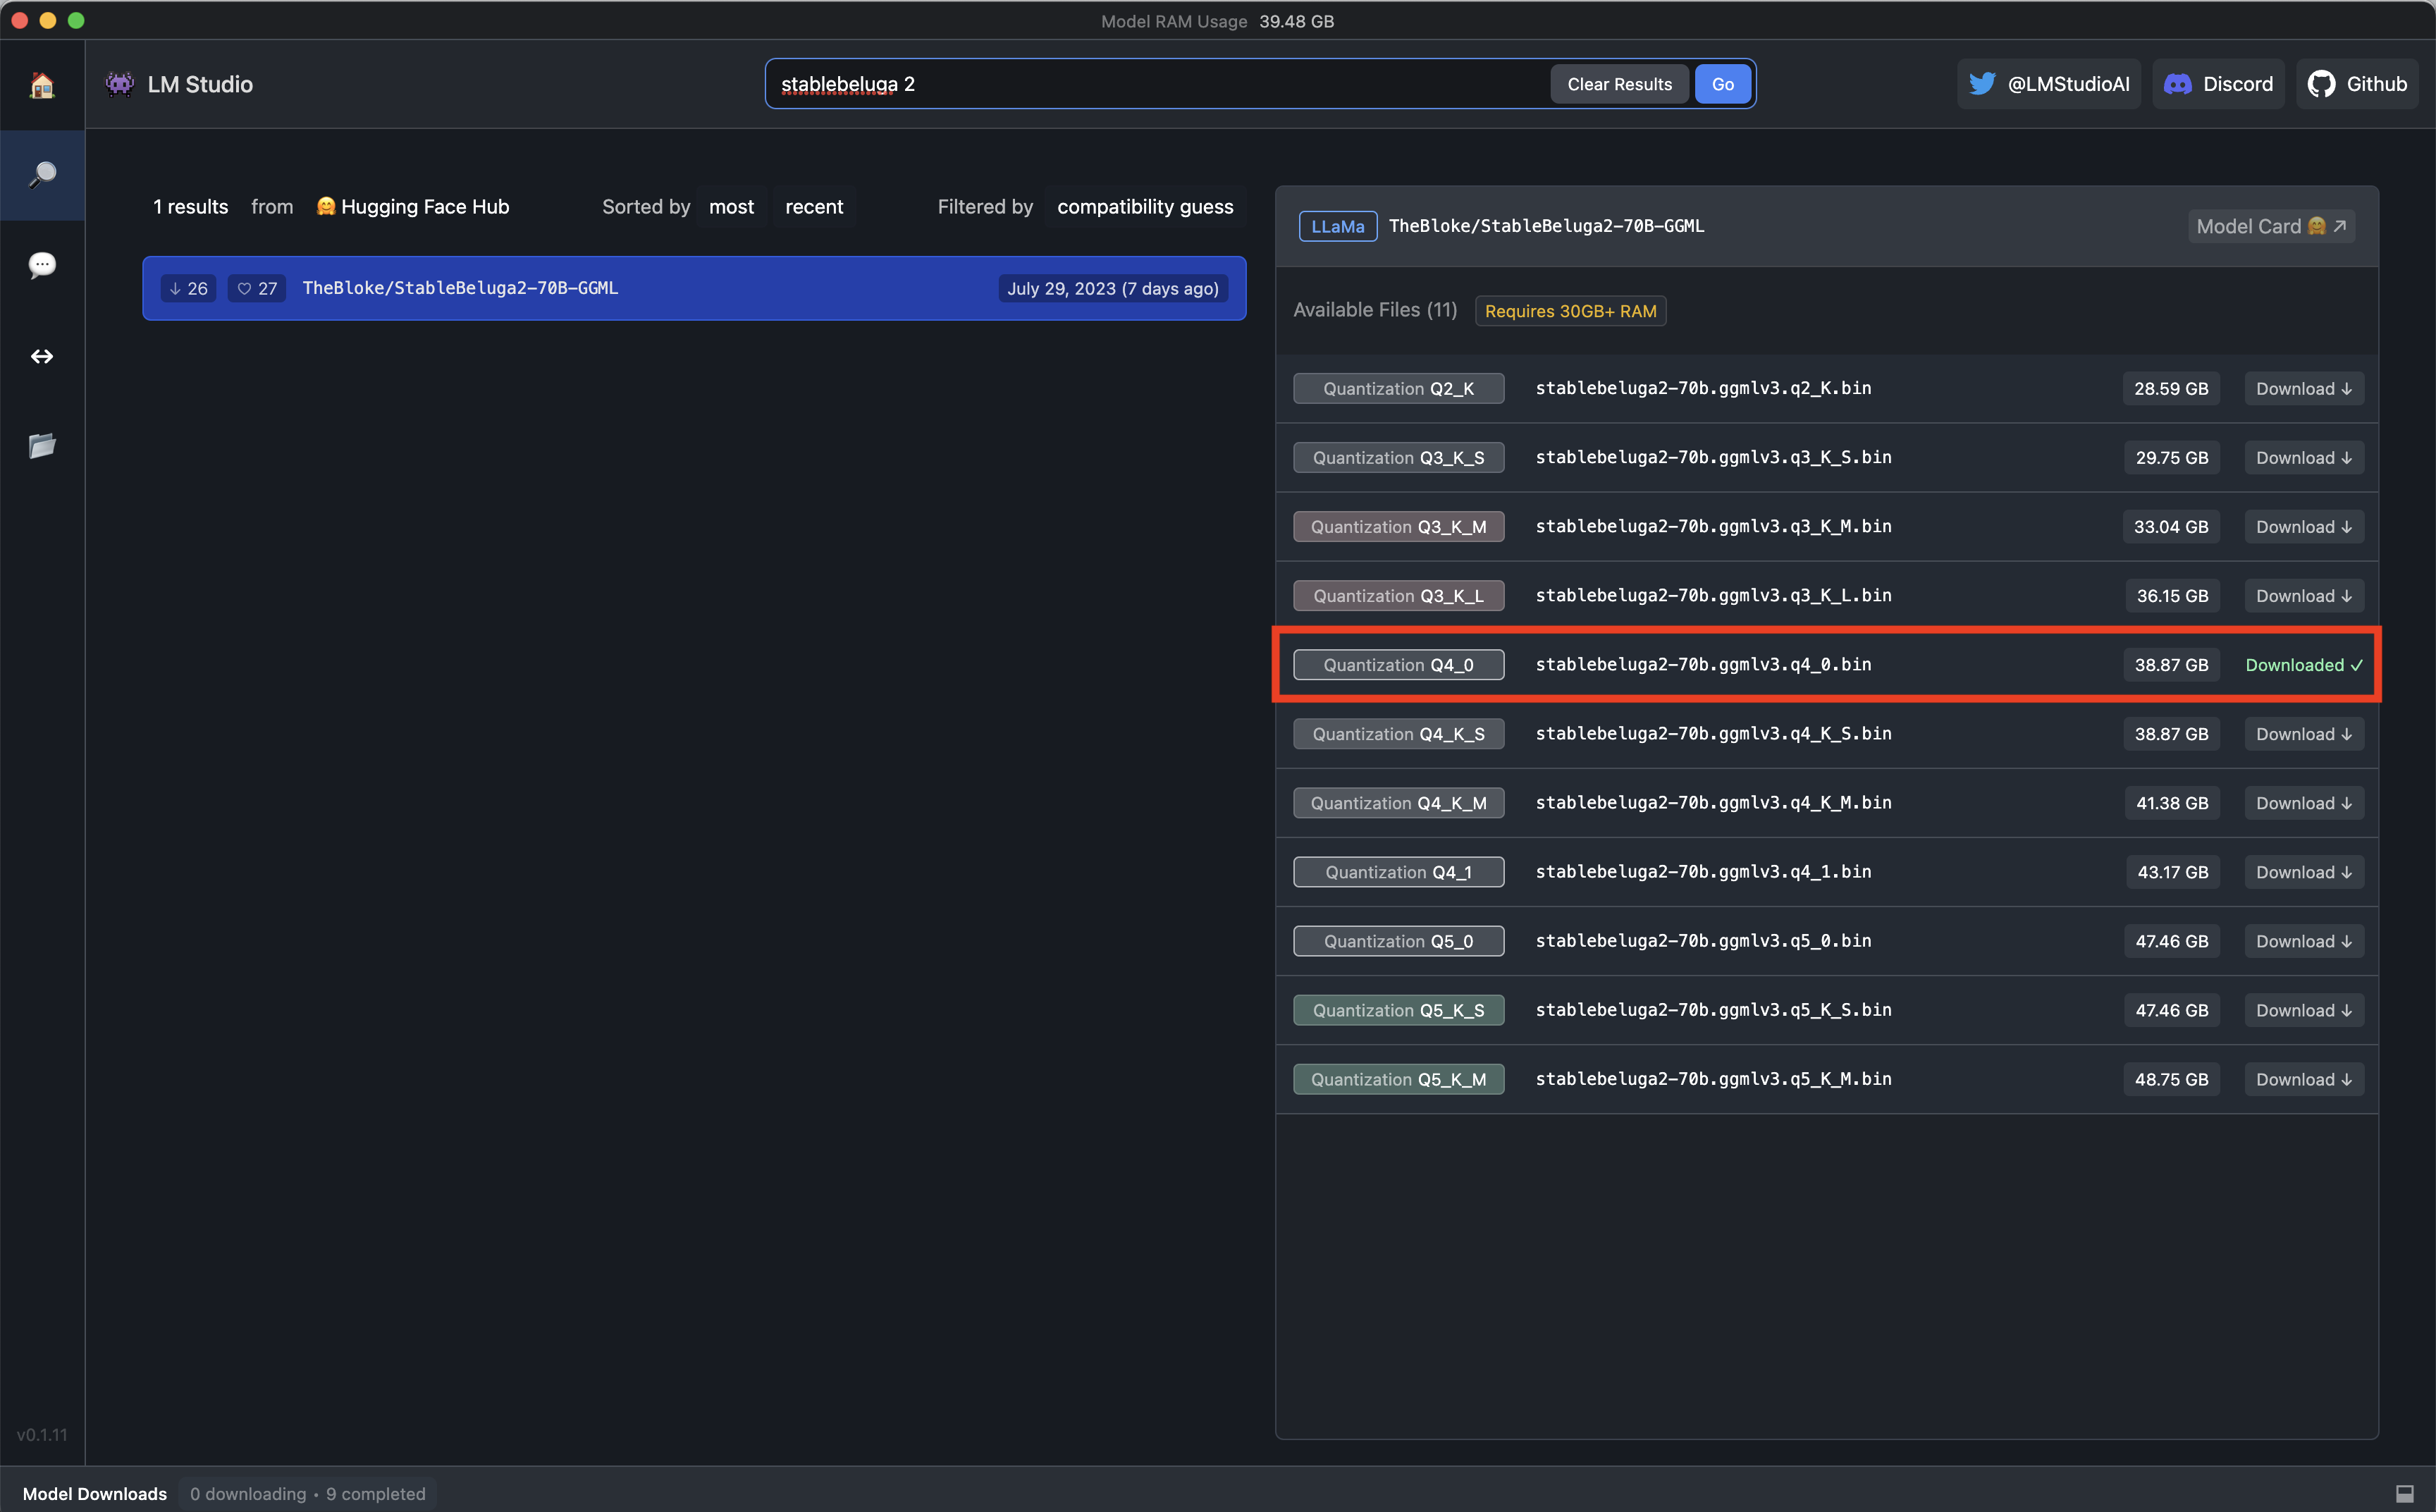2436x1512 pixels.
Task: Click the Quantization Q5_K_S badge
Action: (x=1398, y=1010)
